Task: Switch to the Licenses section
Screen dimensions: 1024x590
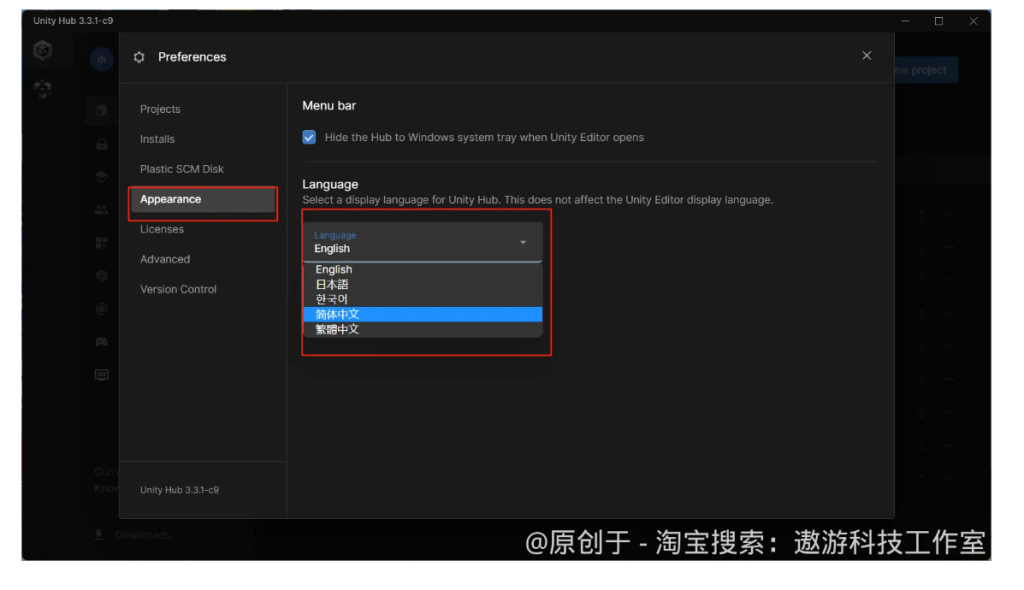Action: (161, 229)
